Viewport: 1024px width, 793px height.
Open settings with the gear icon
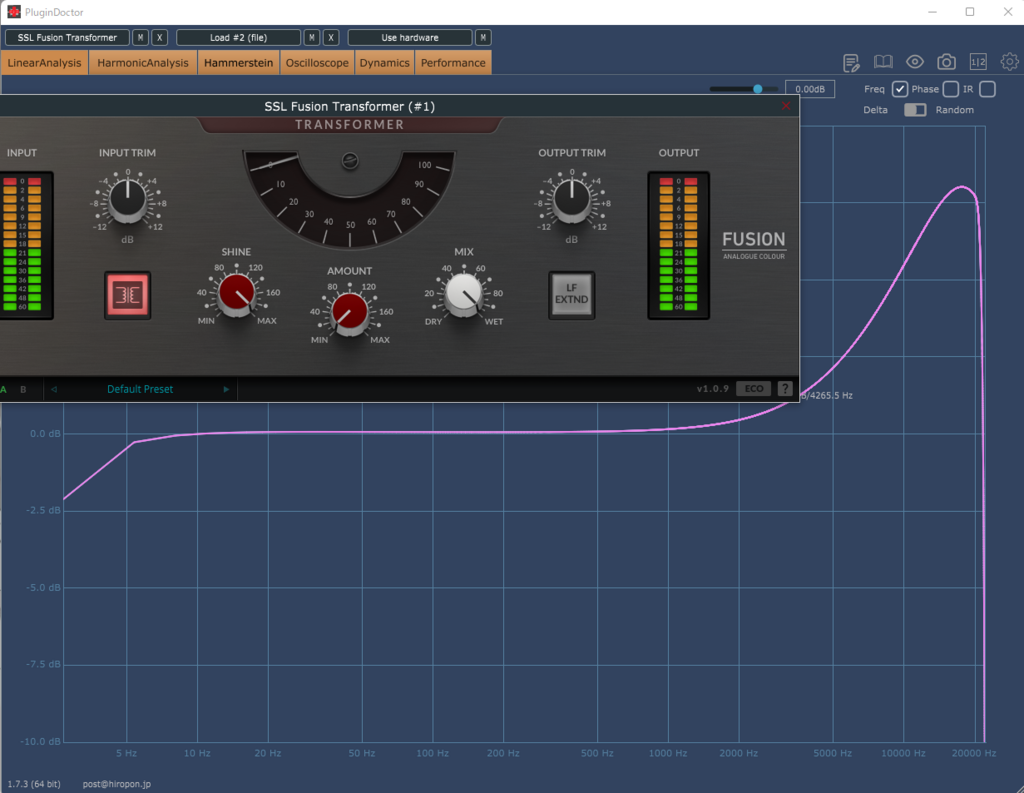(x=1010, y=62)
